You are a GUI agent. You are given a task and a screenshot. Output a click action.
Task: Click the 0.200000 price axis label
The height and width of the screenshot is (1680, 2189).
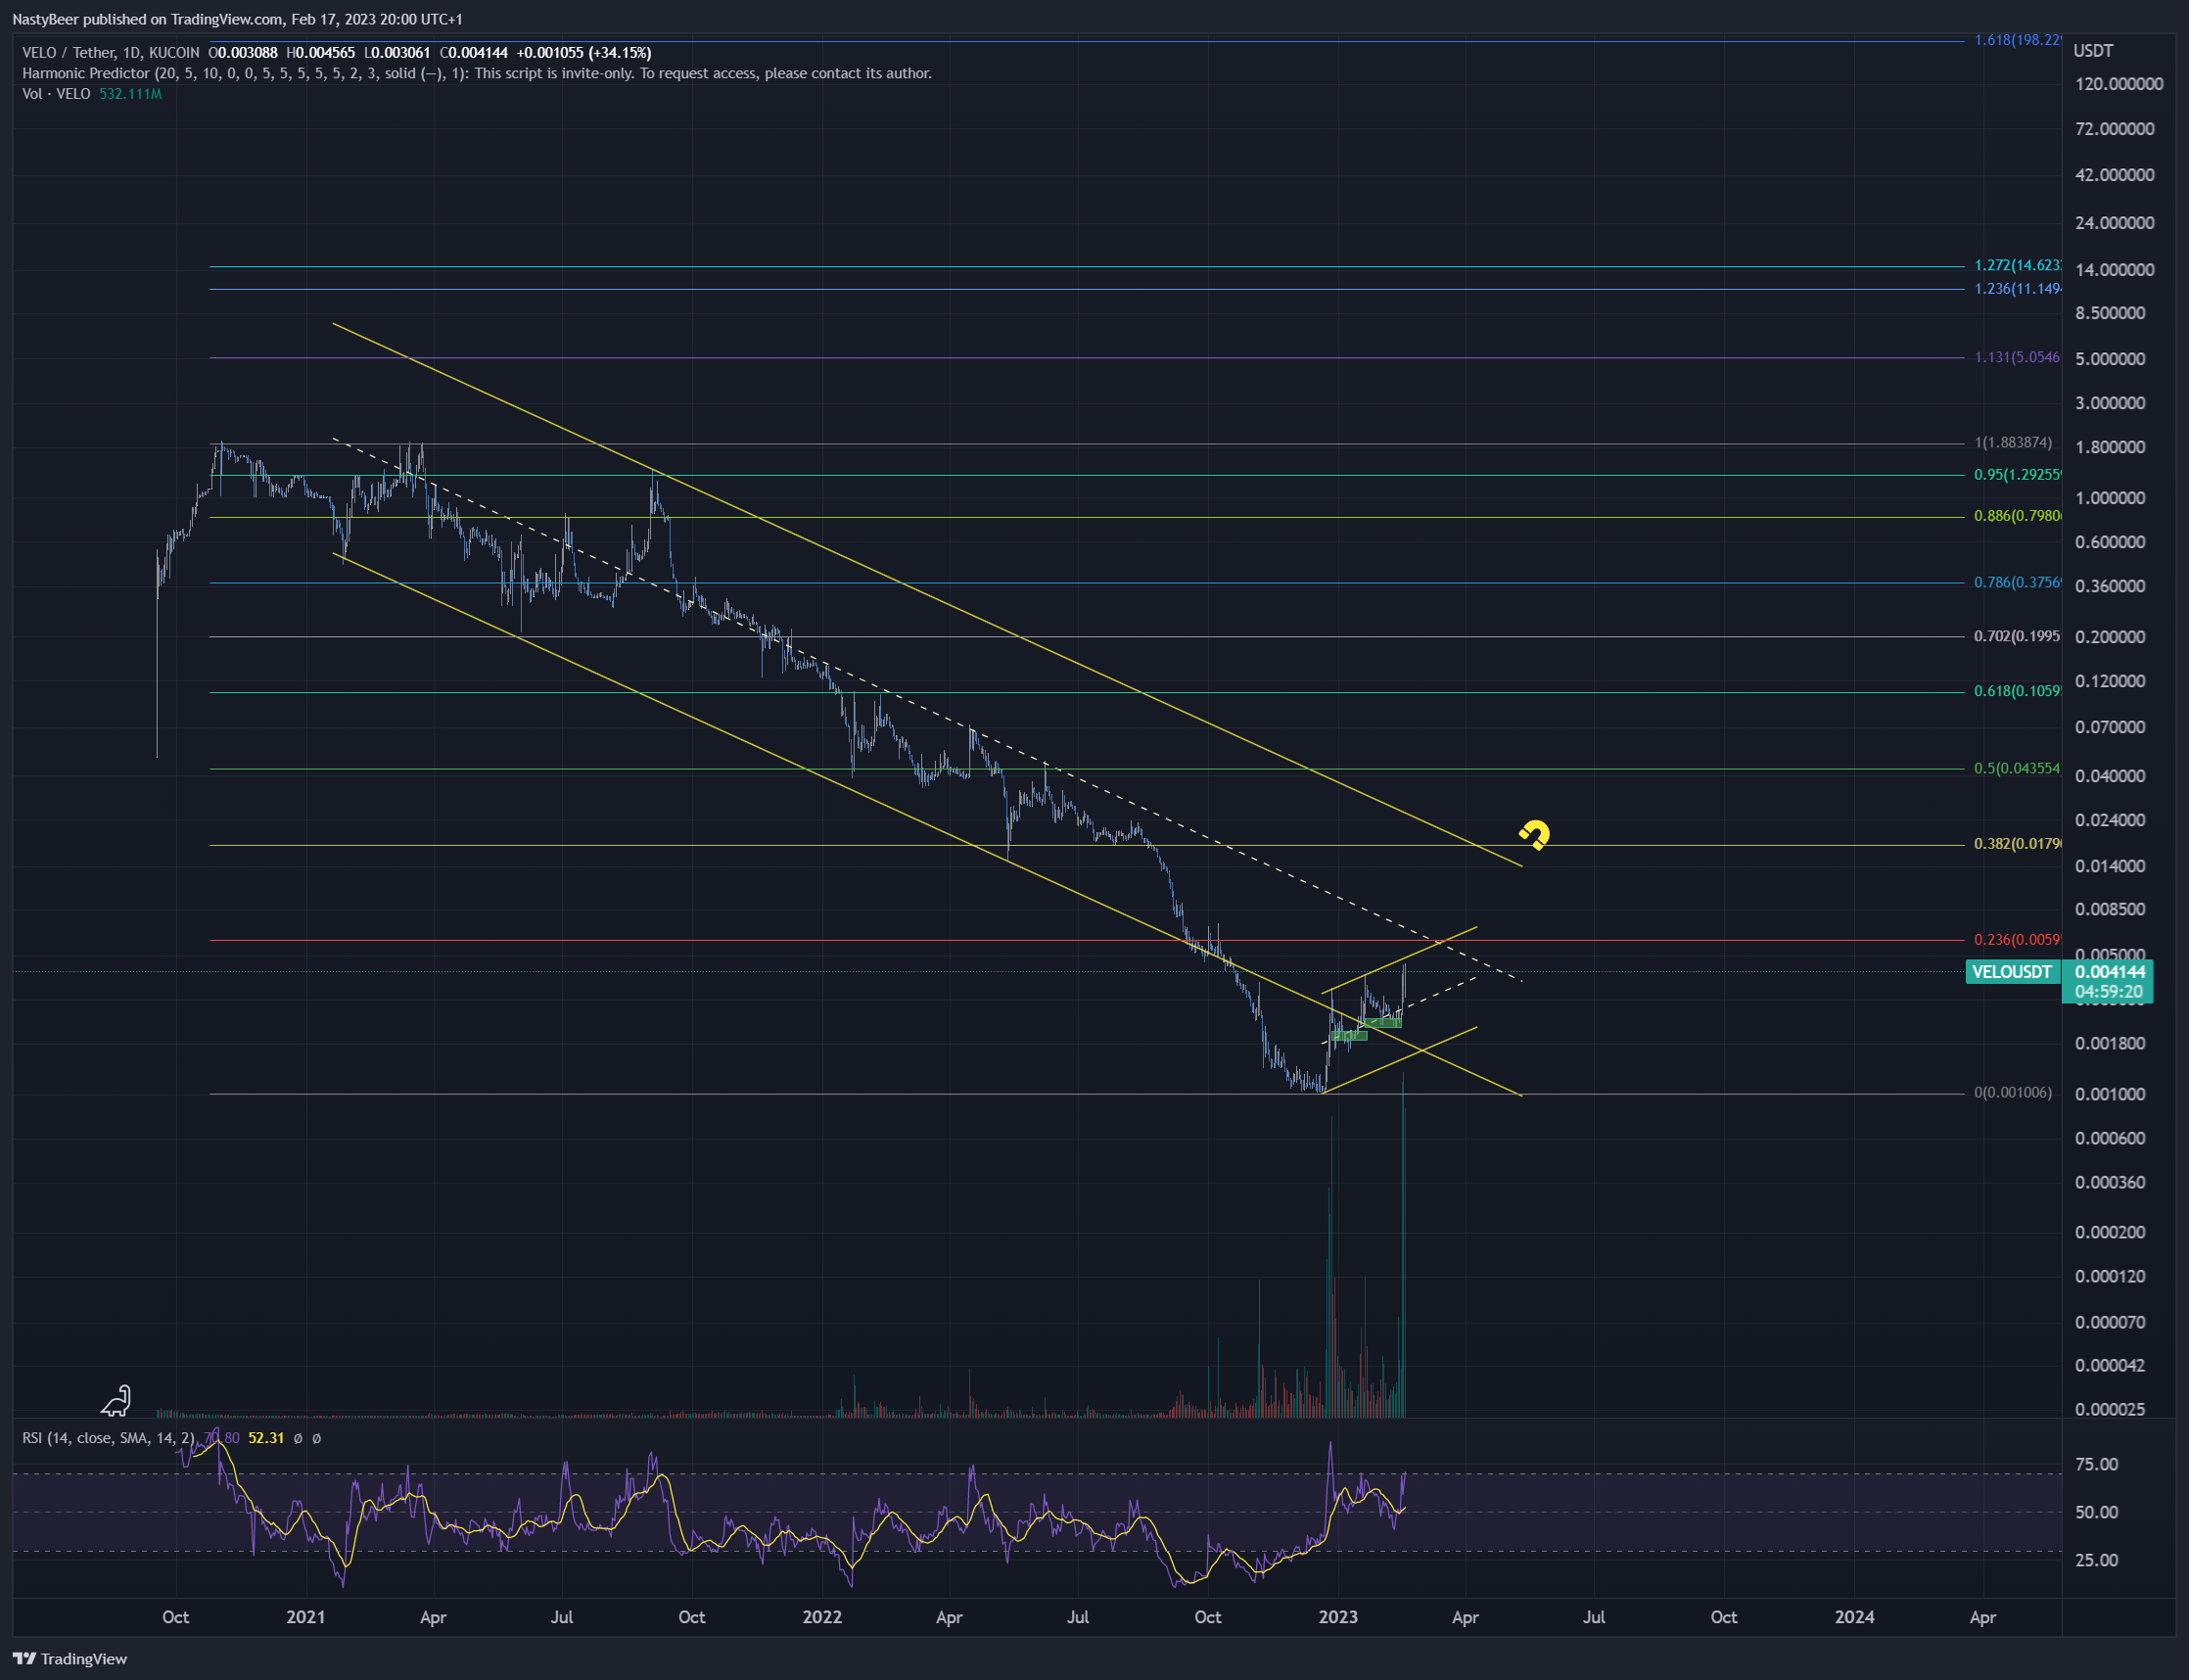(2111, 637)
